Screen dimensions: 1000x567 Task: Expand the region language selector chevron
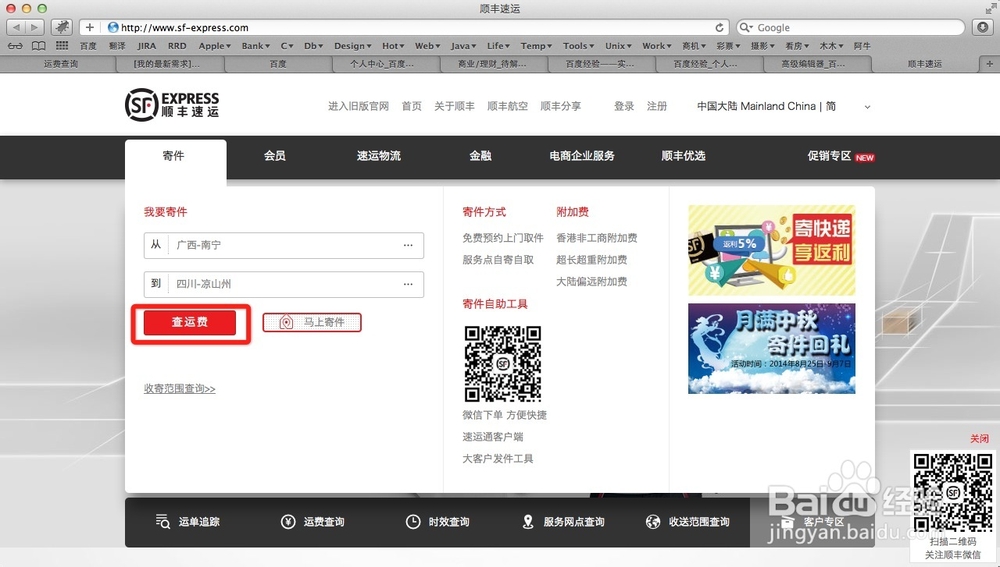[x=867, y=107]
